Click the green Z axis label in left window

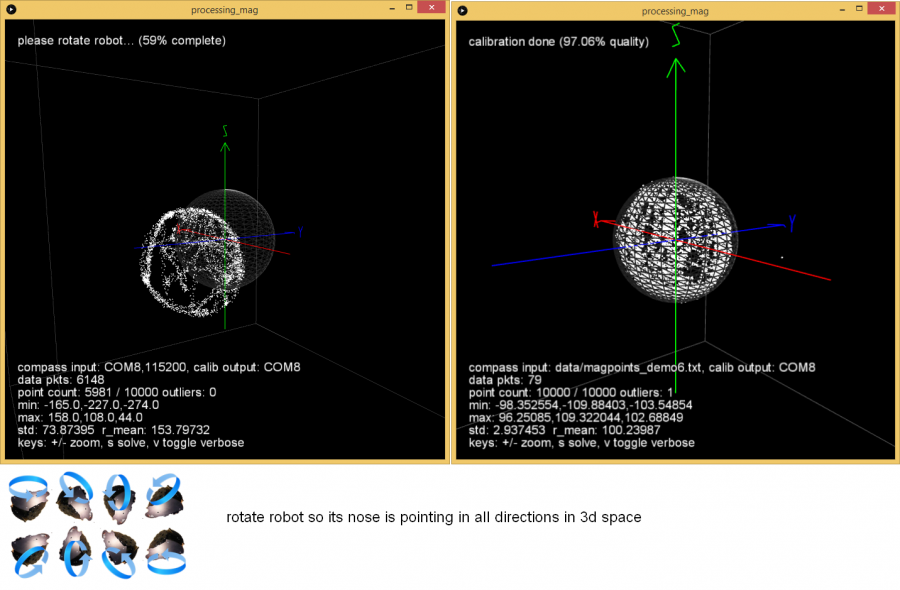pyautogui.click(x=225, y=131)
